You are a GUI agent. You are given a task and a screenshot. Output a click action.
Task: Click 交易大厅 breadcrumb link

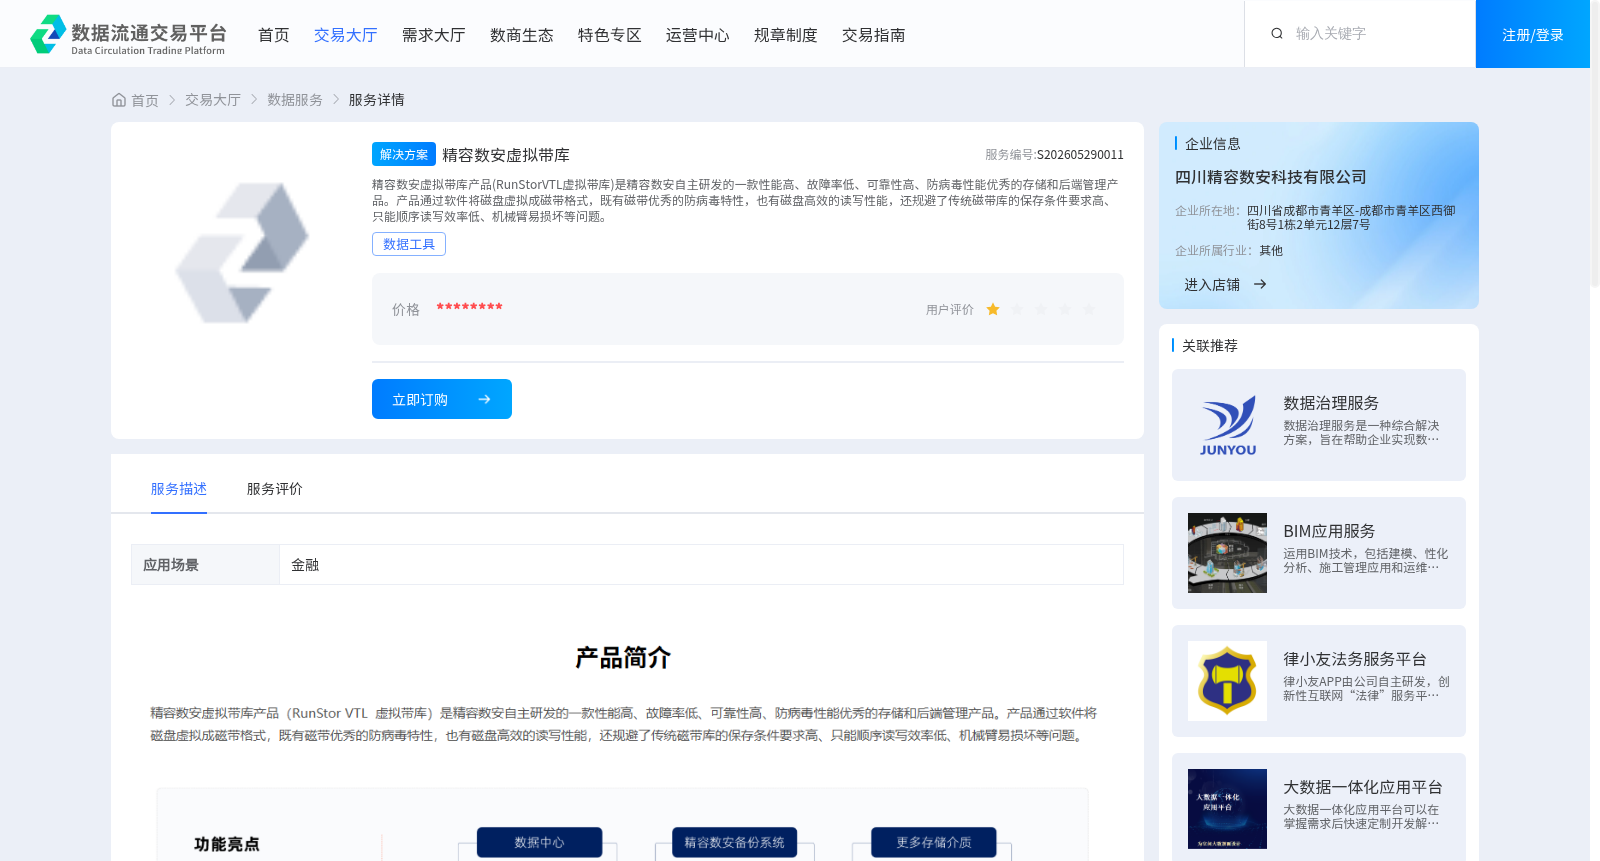[213, 100]
